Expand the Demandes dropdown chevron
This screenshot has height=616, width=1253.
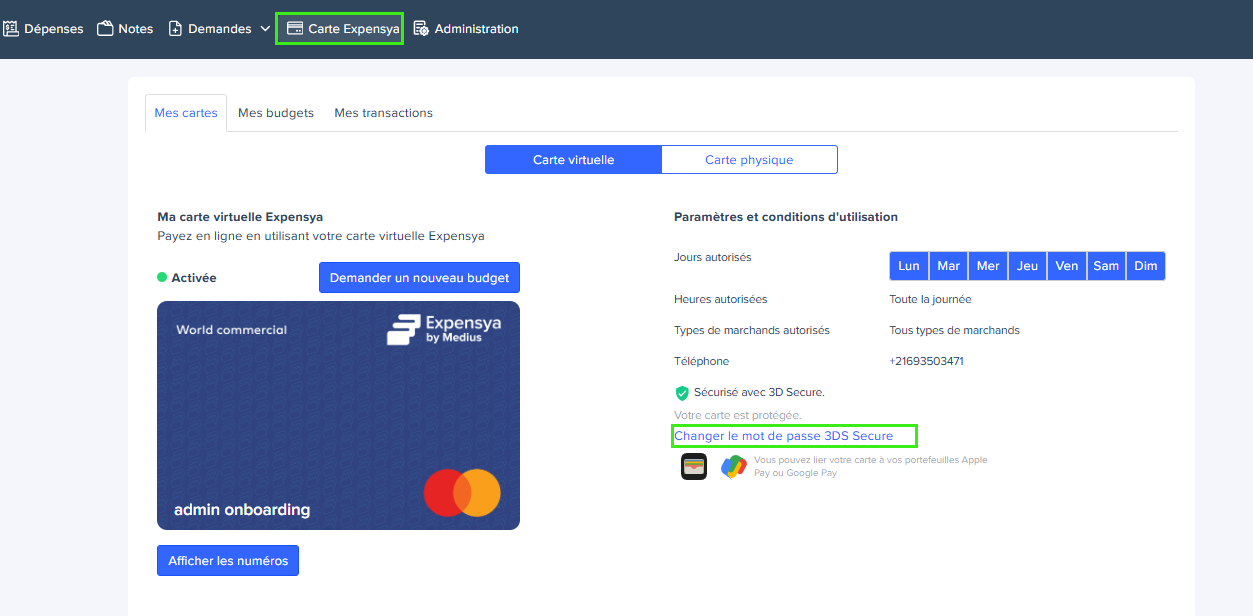(265, 29)
